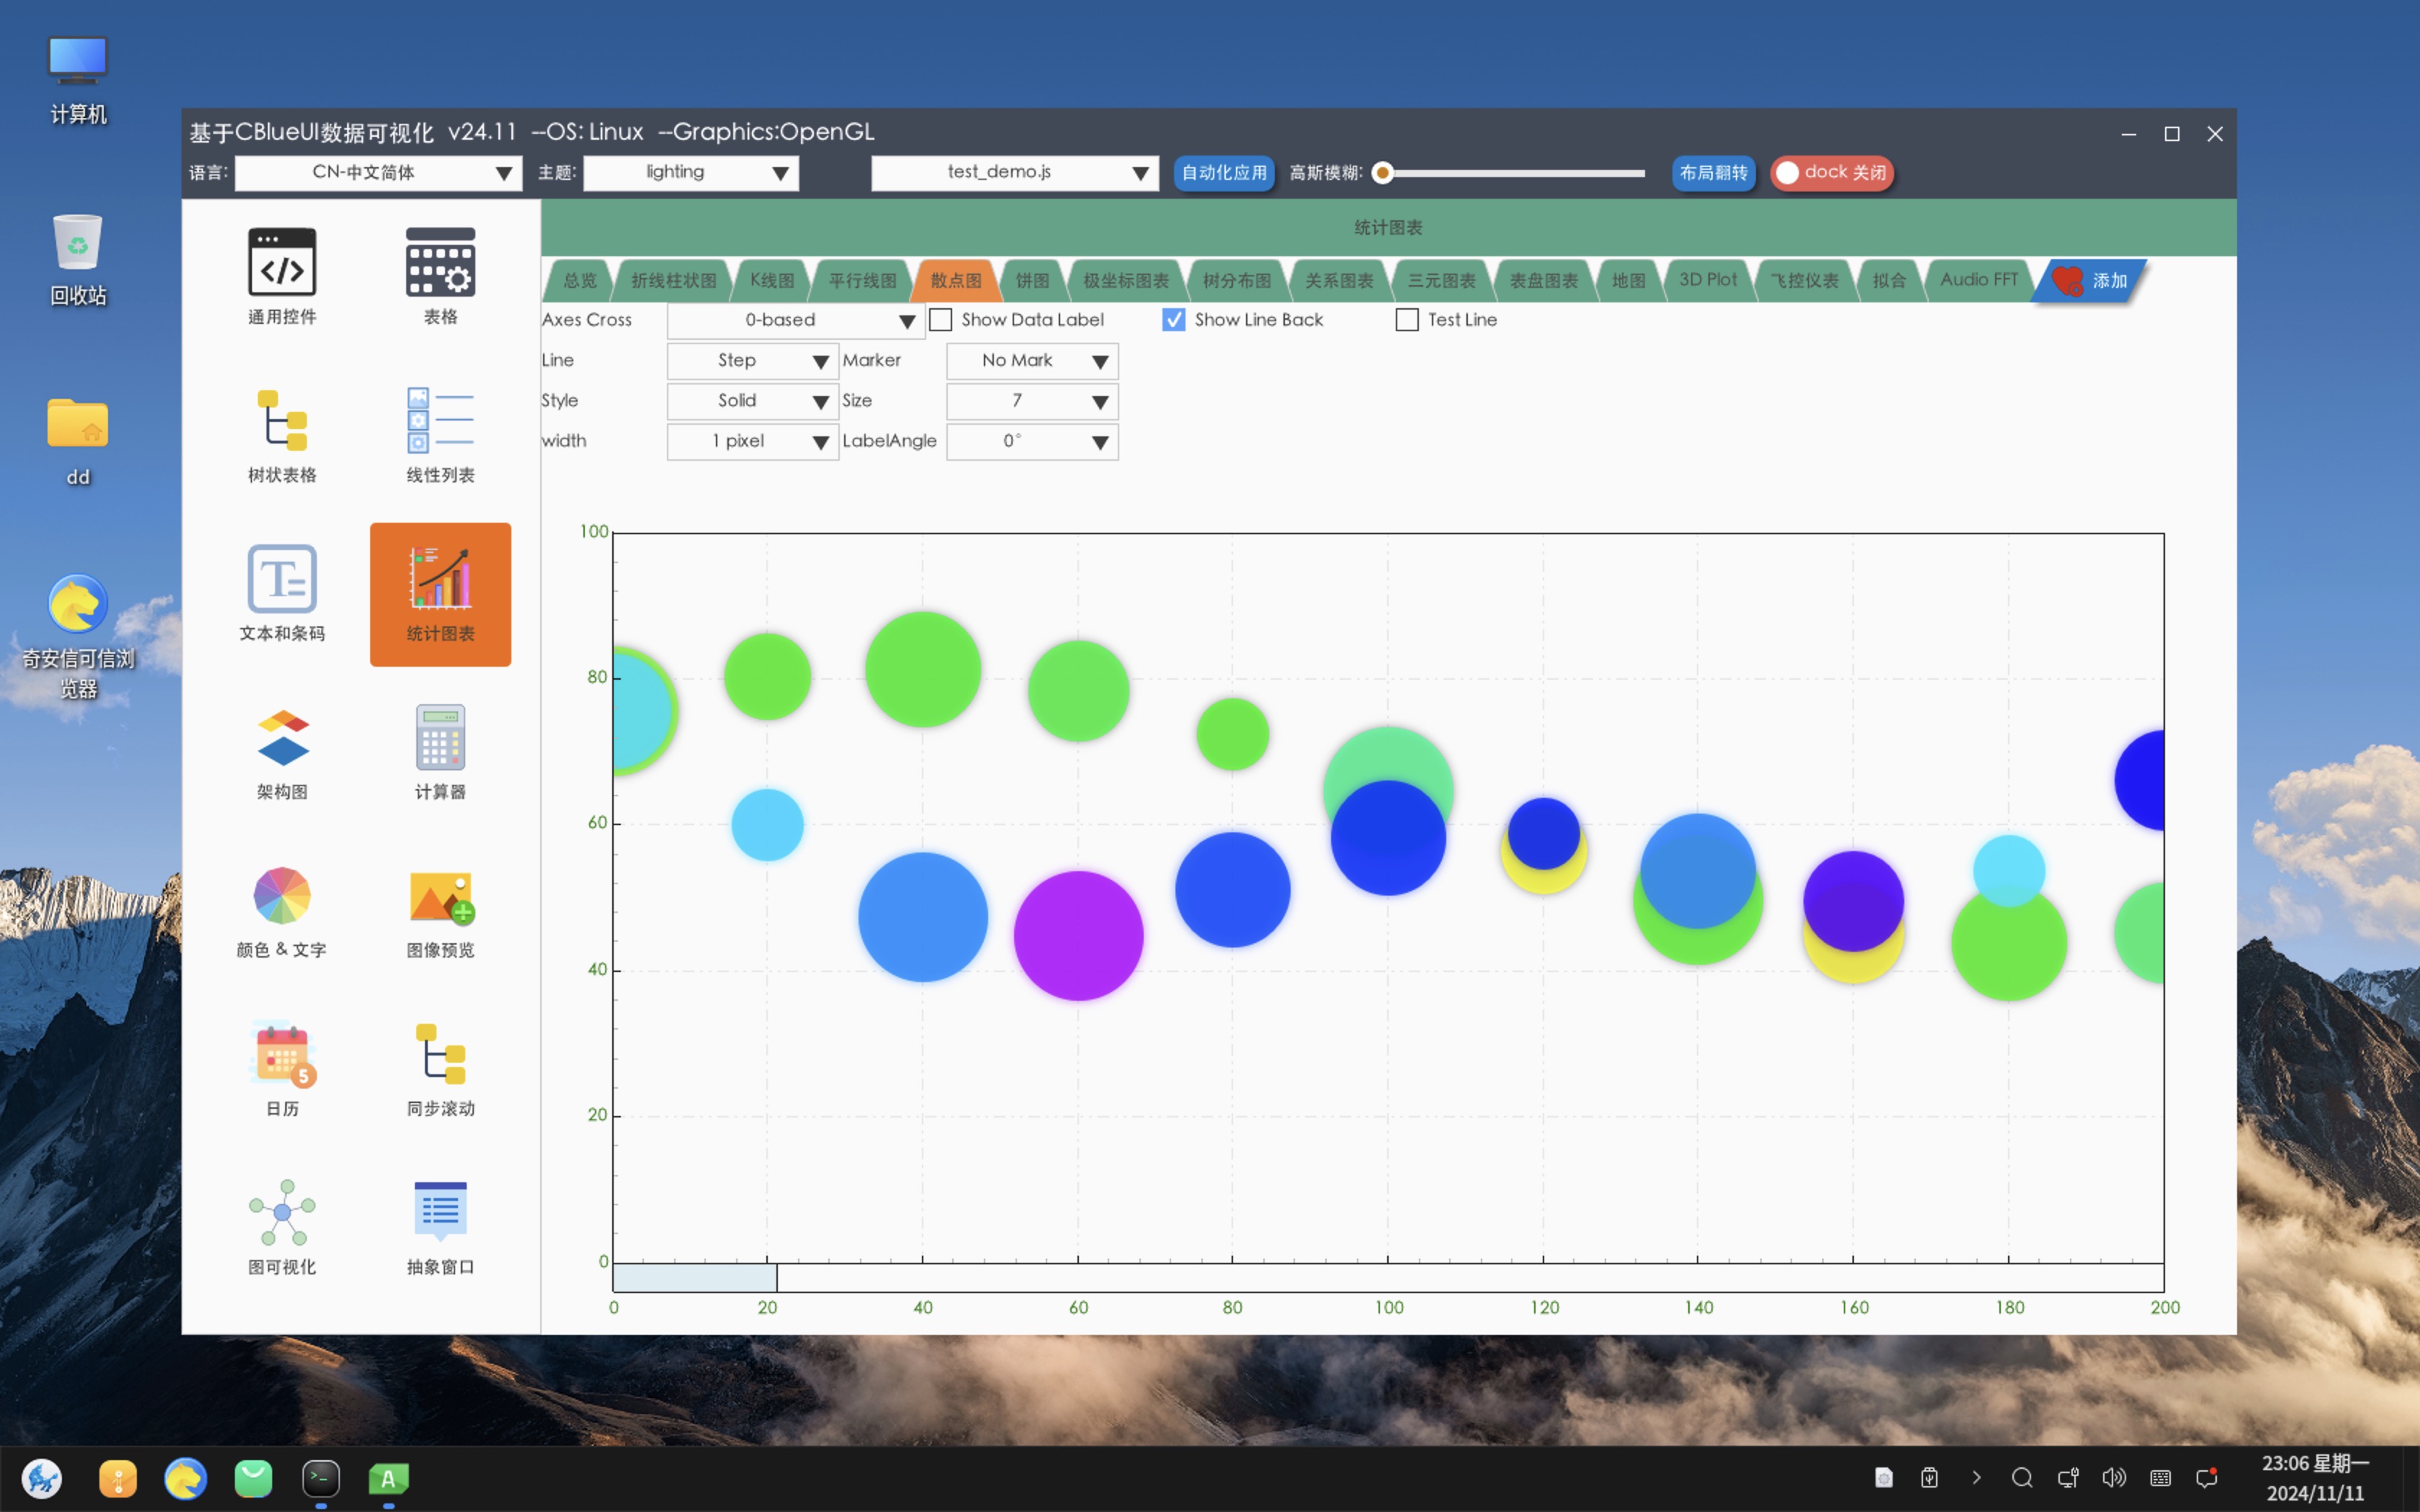Click the 自动化应用 button
The width and height of the screenshot is (2420, 1512).
point(1223,173)
